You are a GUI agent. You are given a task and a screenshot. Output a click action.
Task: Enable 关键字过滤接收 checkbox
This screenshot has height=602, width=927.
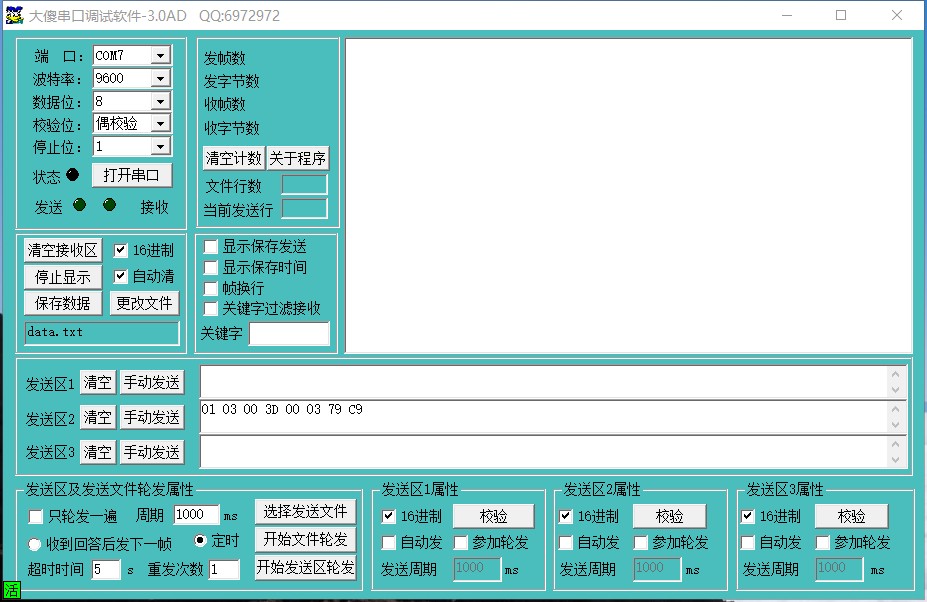210,308
